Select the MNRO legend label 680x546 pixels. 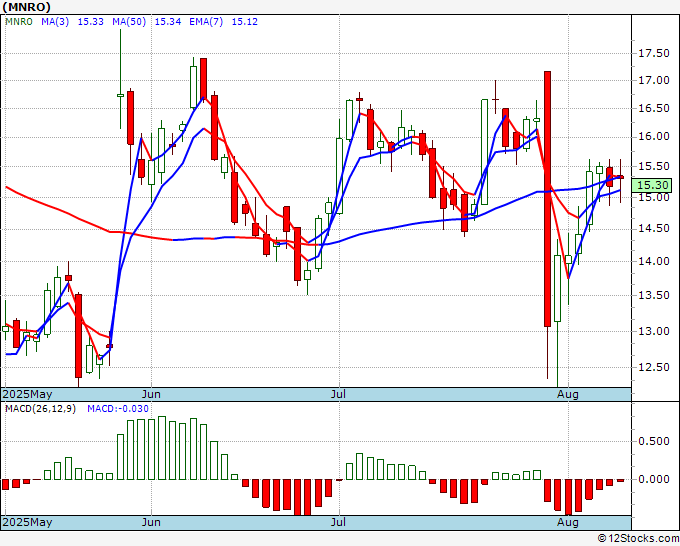click(19, 22)
